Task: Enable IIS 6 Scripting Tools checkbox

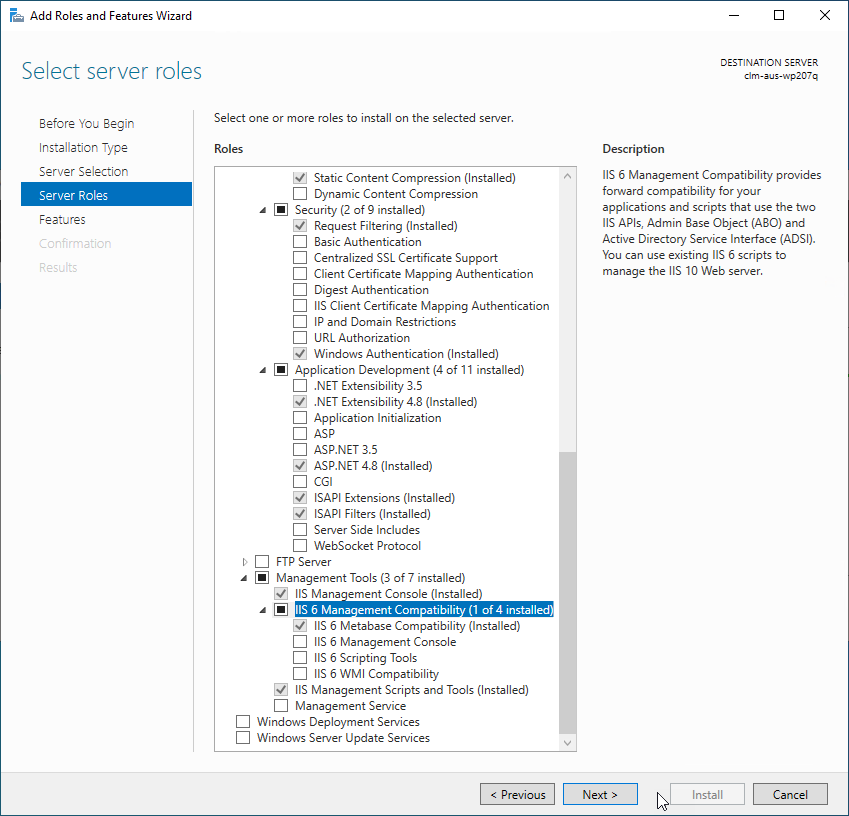Action: pos(300,657)
